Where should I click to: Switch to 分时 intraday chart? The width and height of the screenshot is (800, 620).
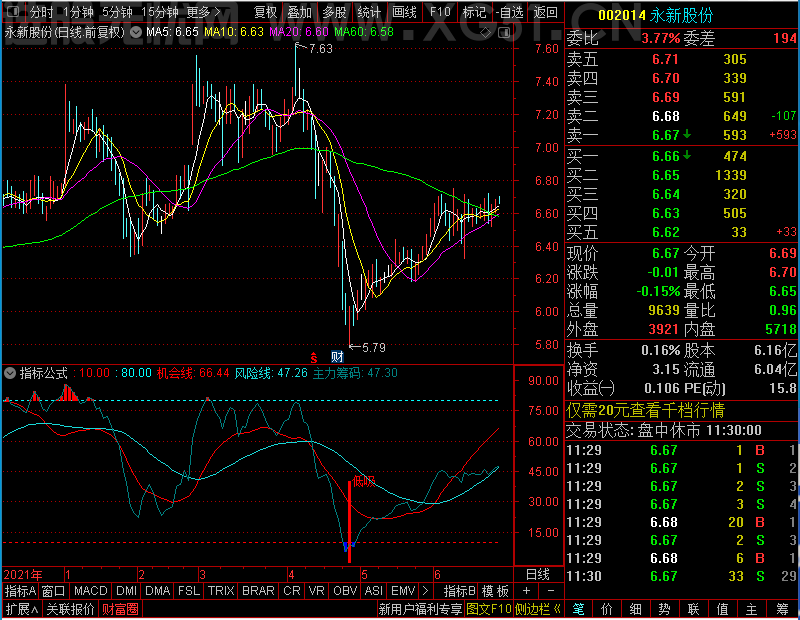click(41, 12)
